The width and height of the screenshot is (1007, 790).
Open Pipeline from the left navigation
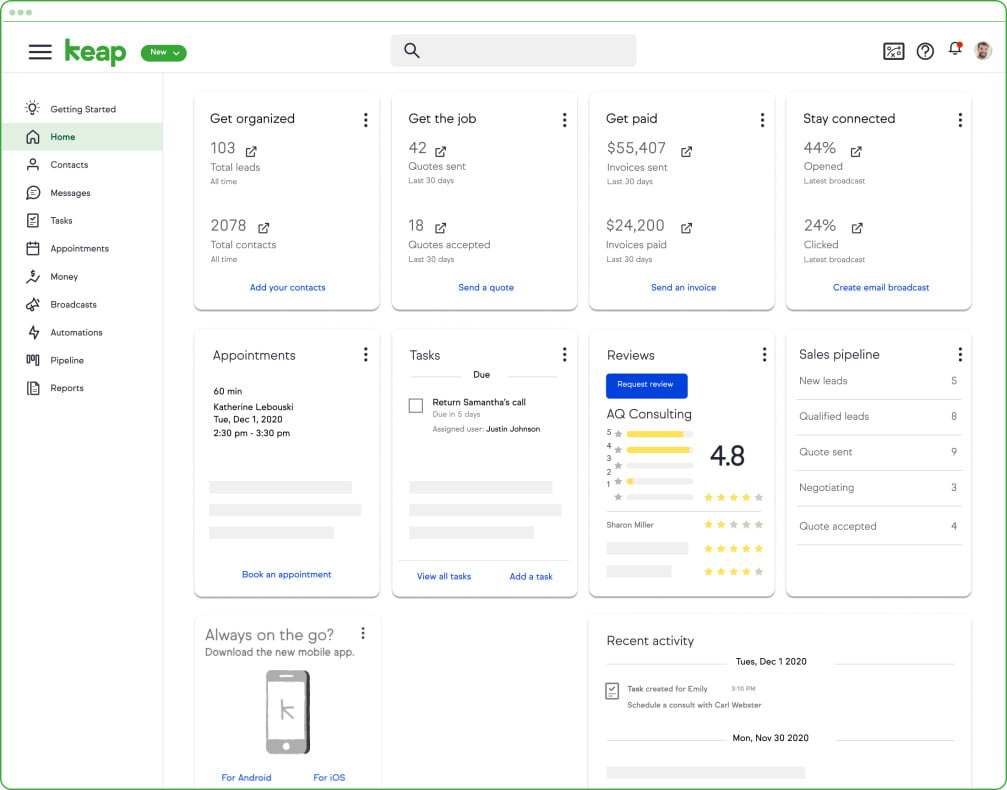coord(67,360)
